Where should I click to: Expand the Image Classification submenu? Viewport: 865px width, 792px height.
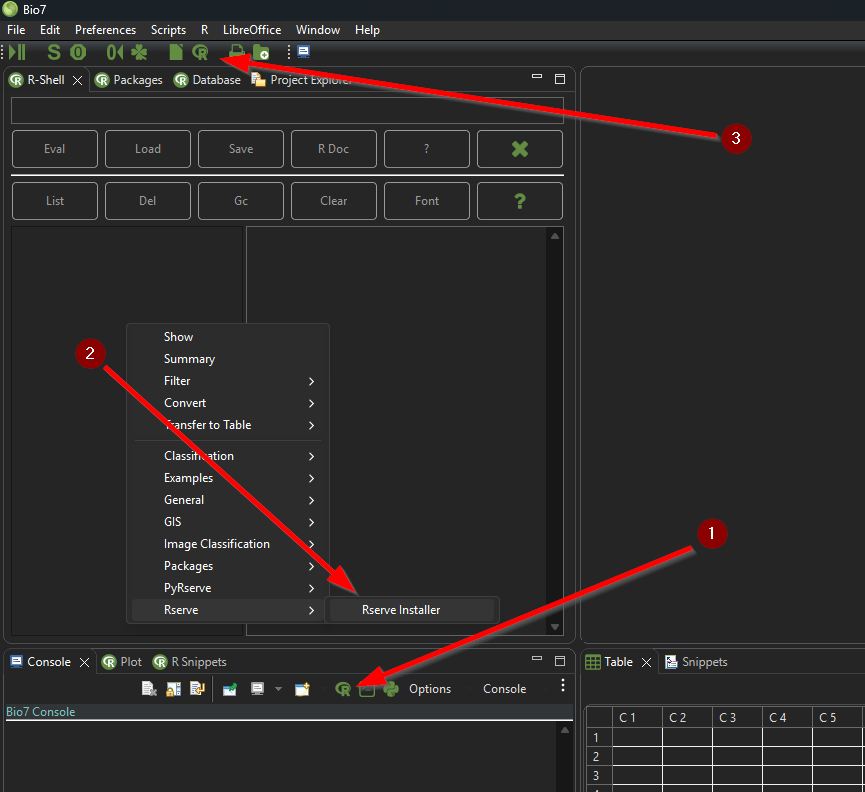227,544
